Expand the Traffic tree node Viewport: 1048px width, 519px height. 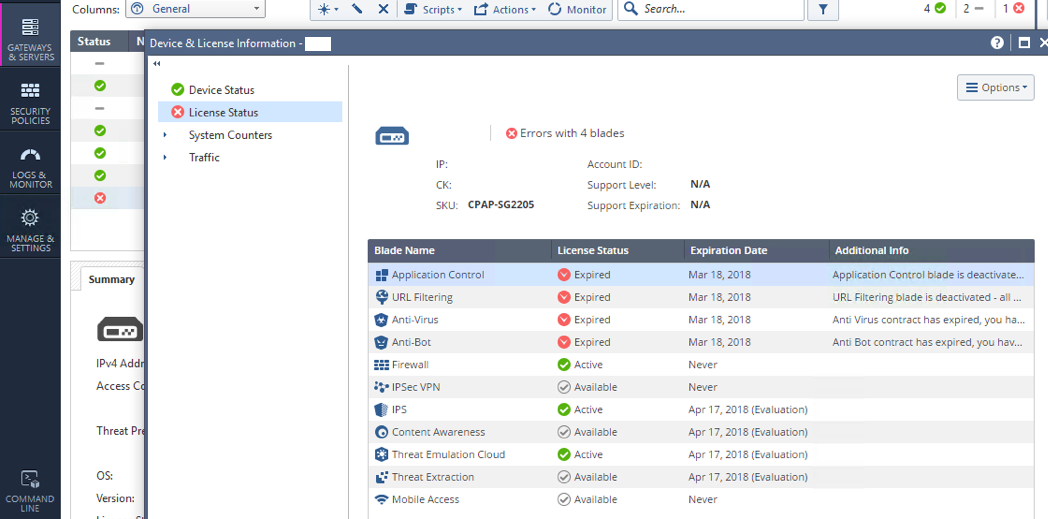(165, 158)
